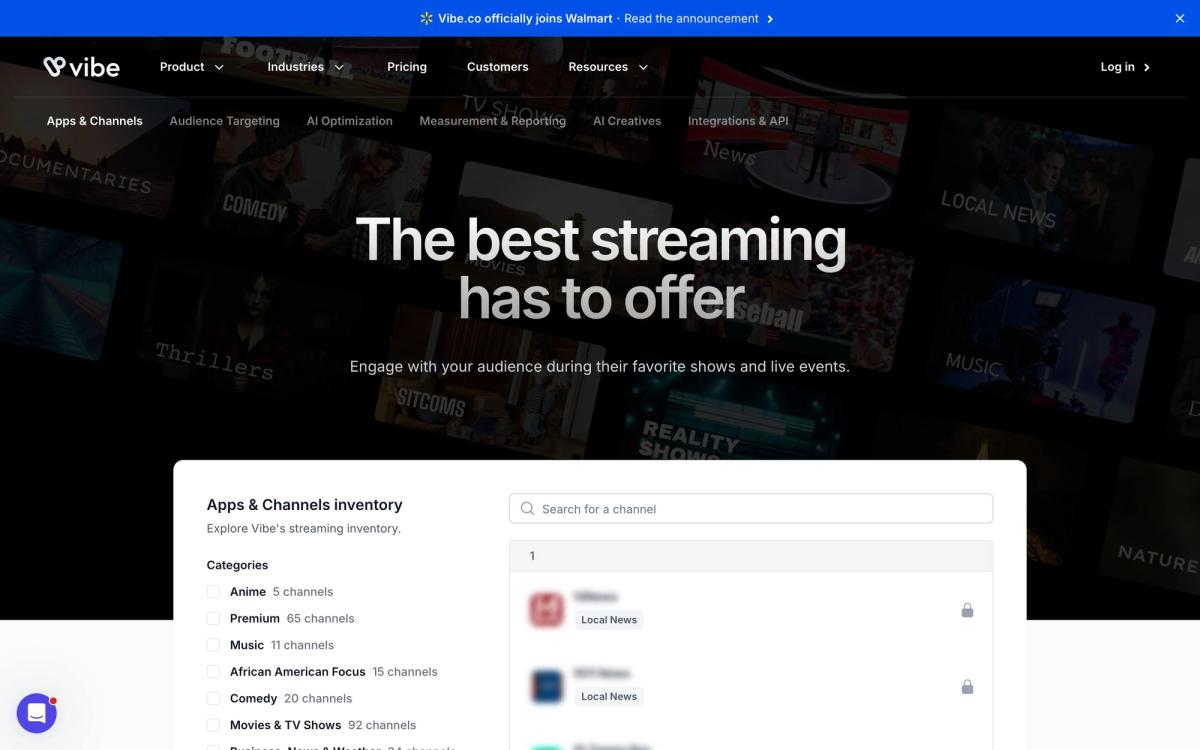The width and height of the screenshot is (1200, 750).
Task: Click the Anime category label
Action: [248, 591]
